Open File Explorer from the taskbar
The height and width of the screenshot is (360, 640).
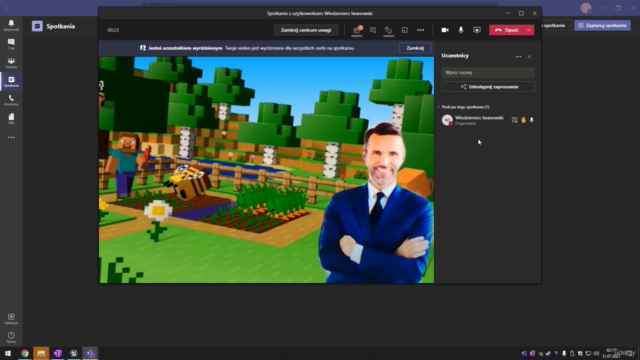pyautogui.click(x=41, y=353)
